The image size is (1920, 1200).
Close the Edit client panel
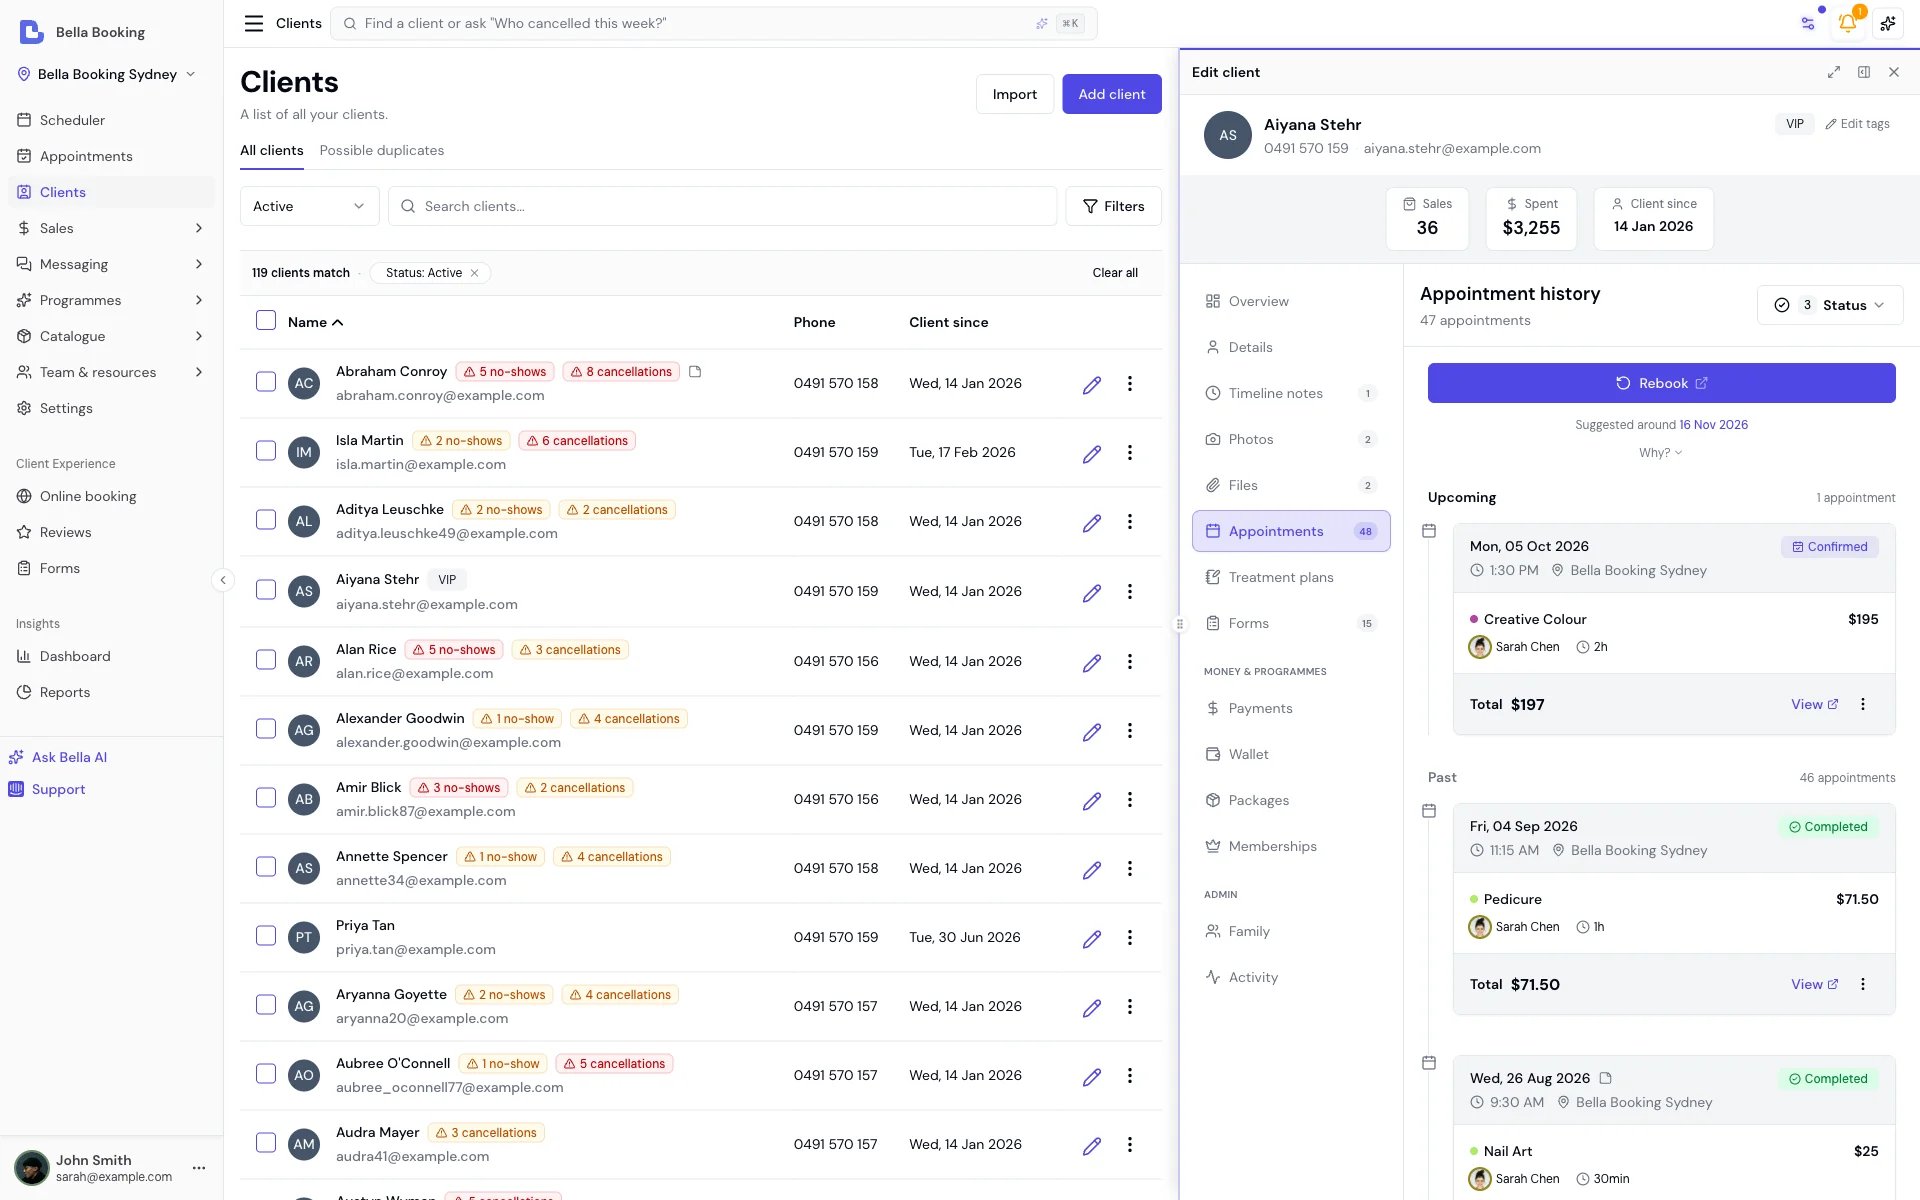click(x=1894, y=72)
